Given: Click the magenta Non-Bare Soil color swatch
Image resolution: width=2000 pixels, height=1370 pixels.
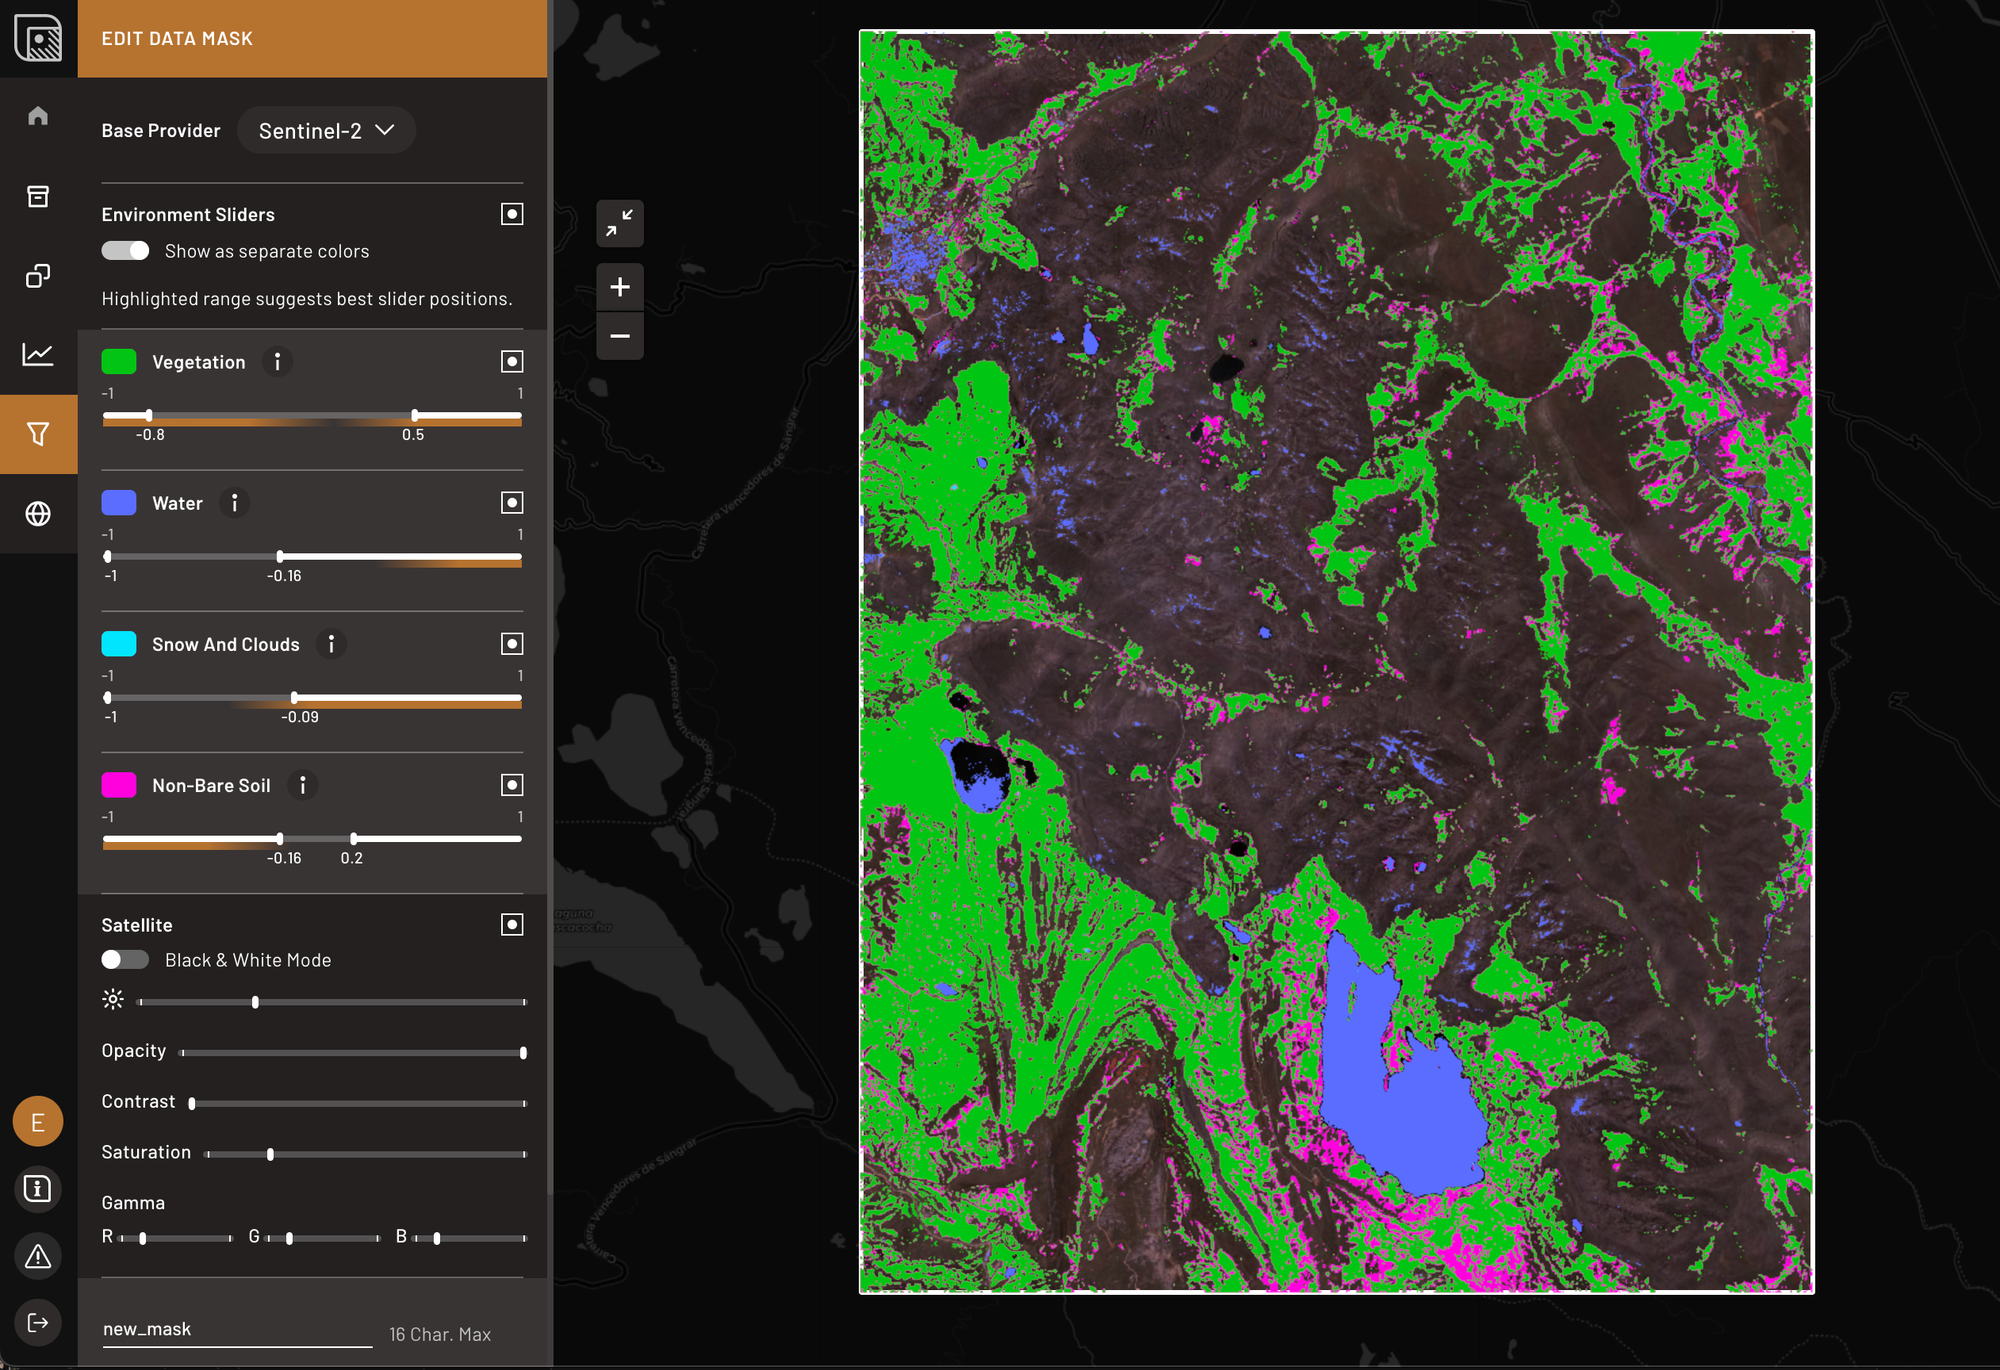Looking at the screenshot, I should 119,786.
